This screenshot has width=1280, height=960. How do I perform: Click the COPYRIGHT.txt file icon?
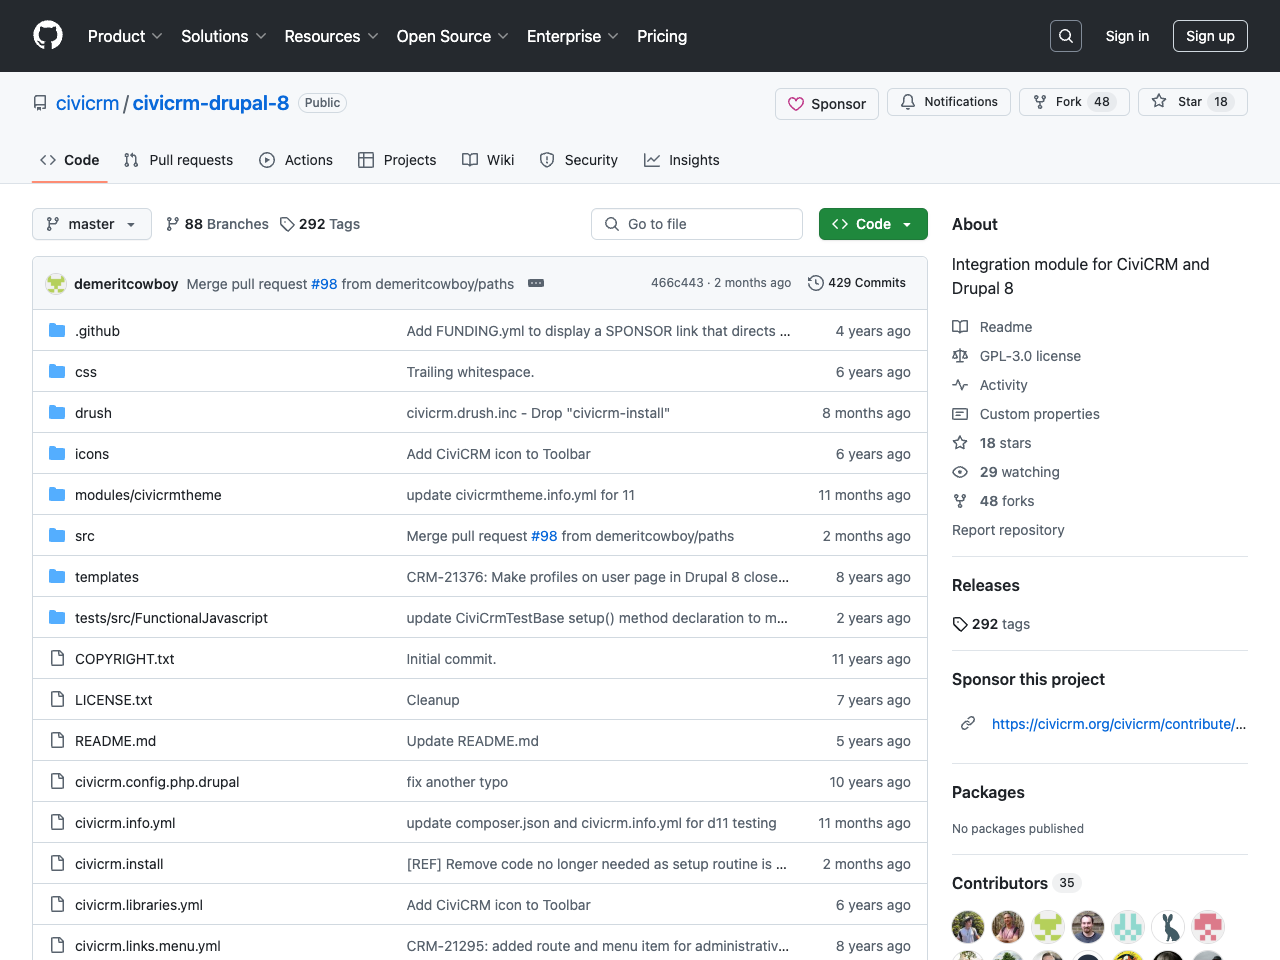[57, 658]
